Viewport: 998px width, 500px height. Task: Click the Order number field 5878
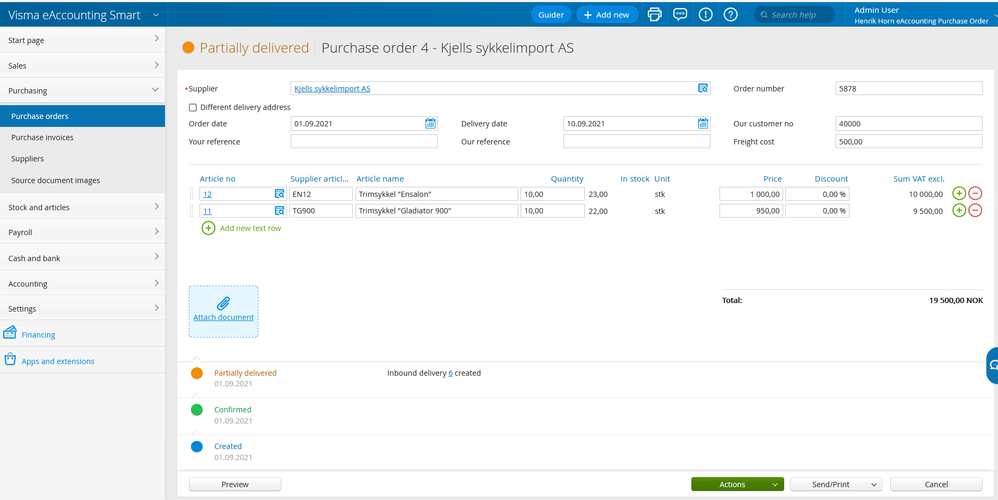tap(909, 88)
